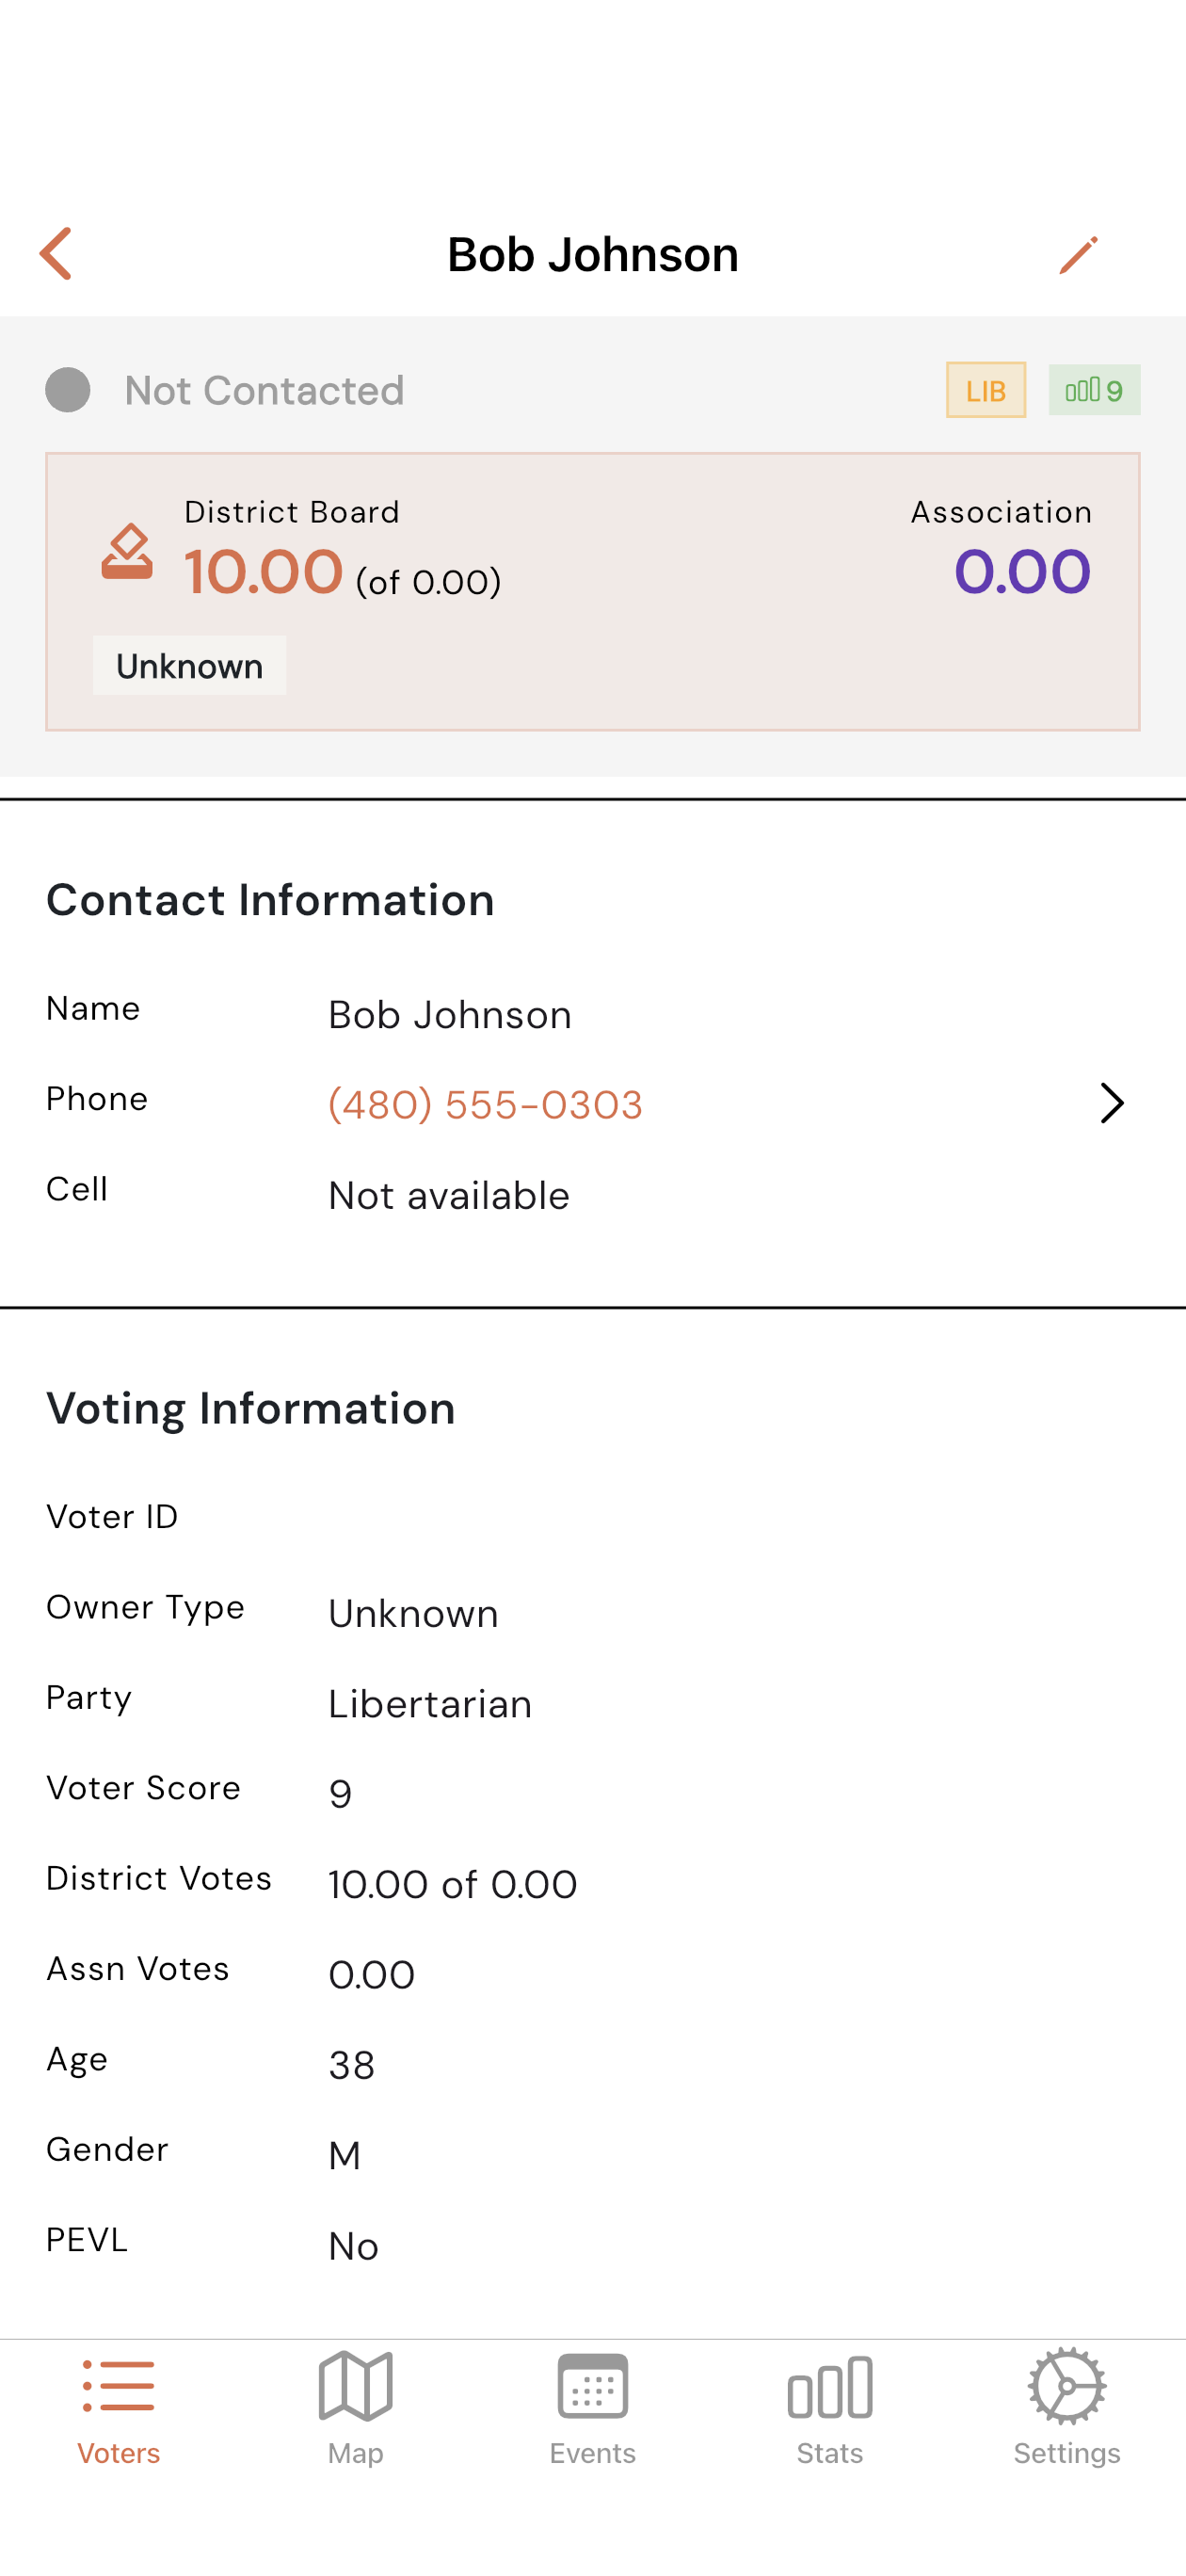Expand the District Board vote summary card
The height and width of the screenshot is (2576, 1186).
pyautogui.click(x=592, y=590)
